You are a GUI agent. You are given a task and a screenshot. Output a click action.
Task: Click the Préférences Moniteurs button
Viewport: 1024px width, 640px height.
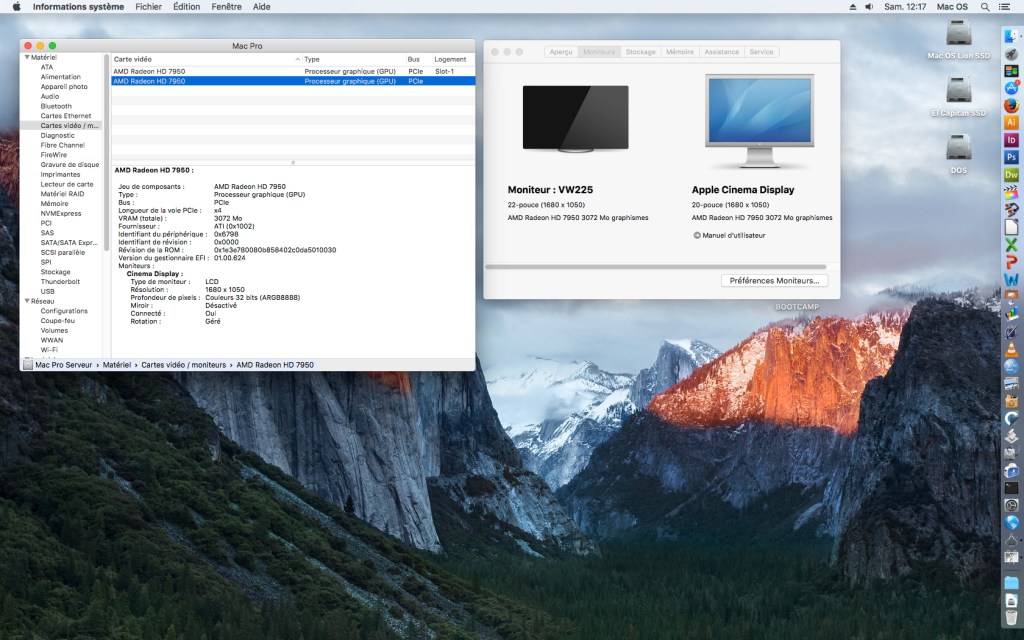774,281
